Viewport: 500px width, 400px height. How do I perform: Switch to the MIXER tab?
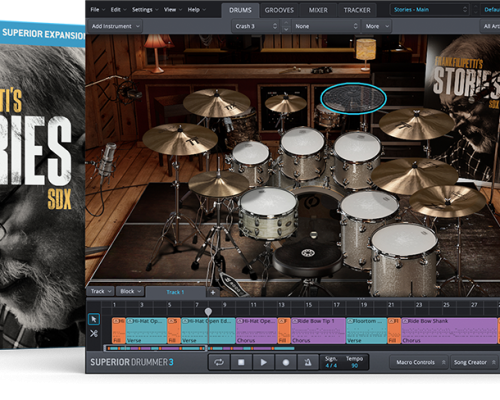[x=318, y=10]
